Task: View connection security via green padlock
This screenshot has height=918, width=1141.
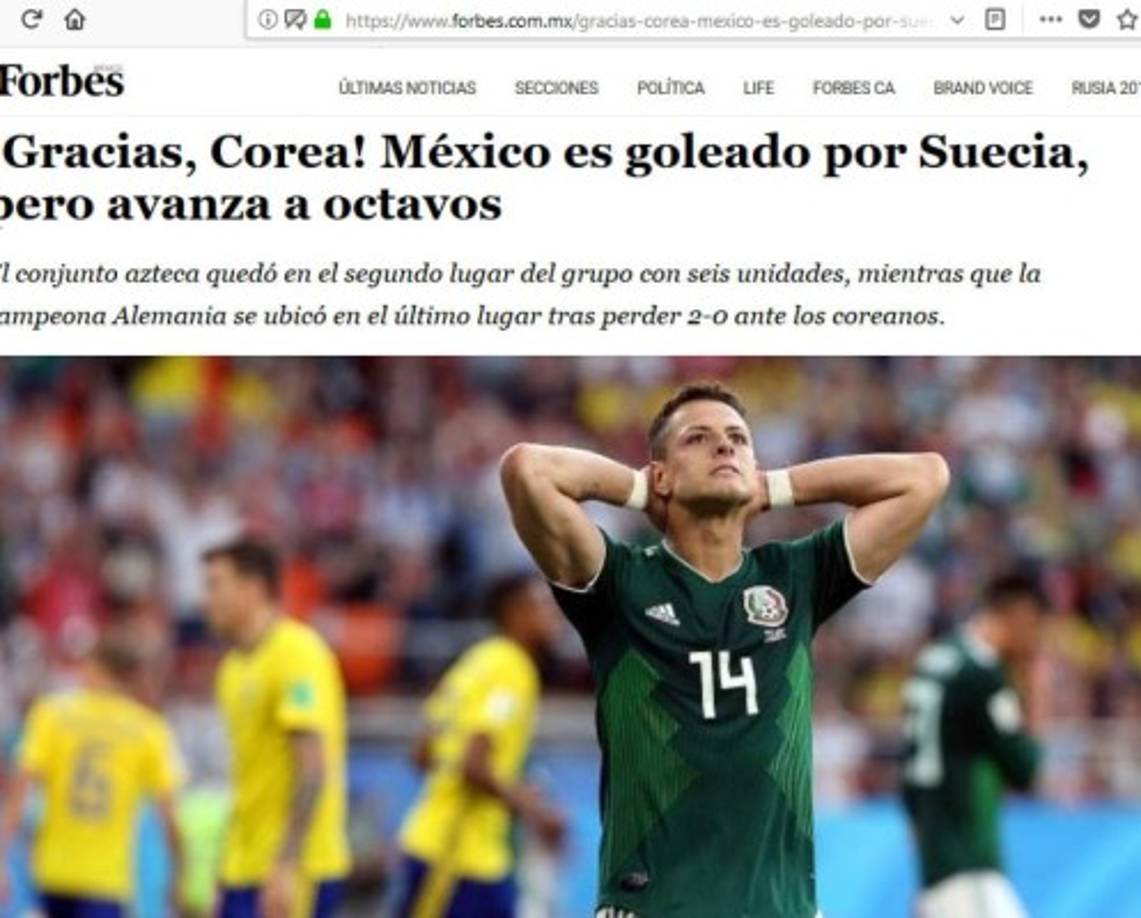Action: click(x=322, y=20)
